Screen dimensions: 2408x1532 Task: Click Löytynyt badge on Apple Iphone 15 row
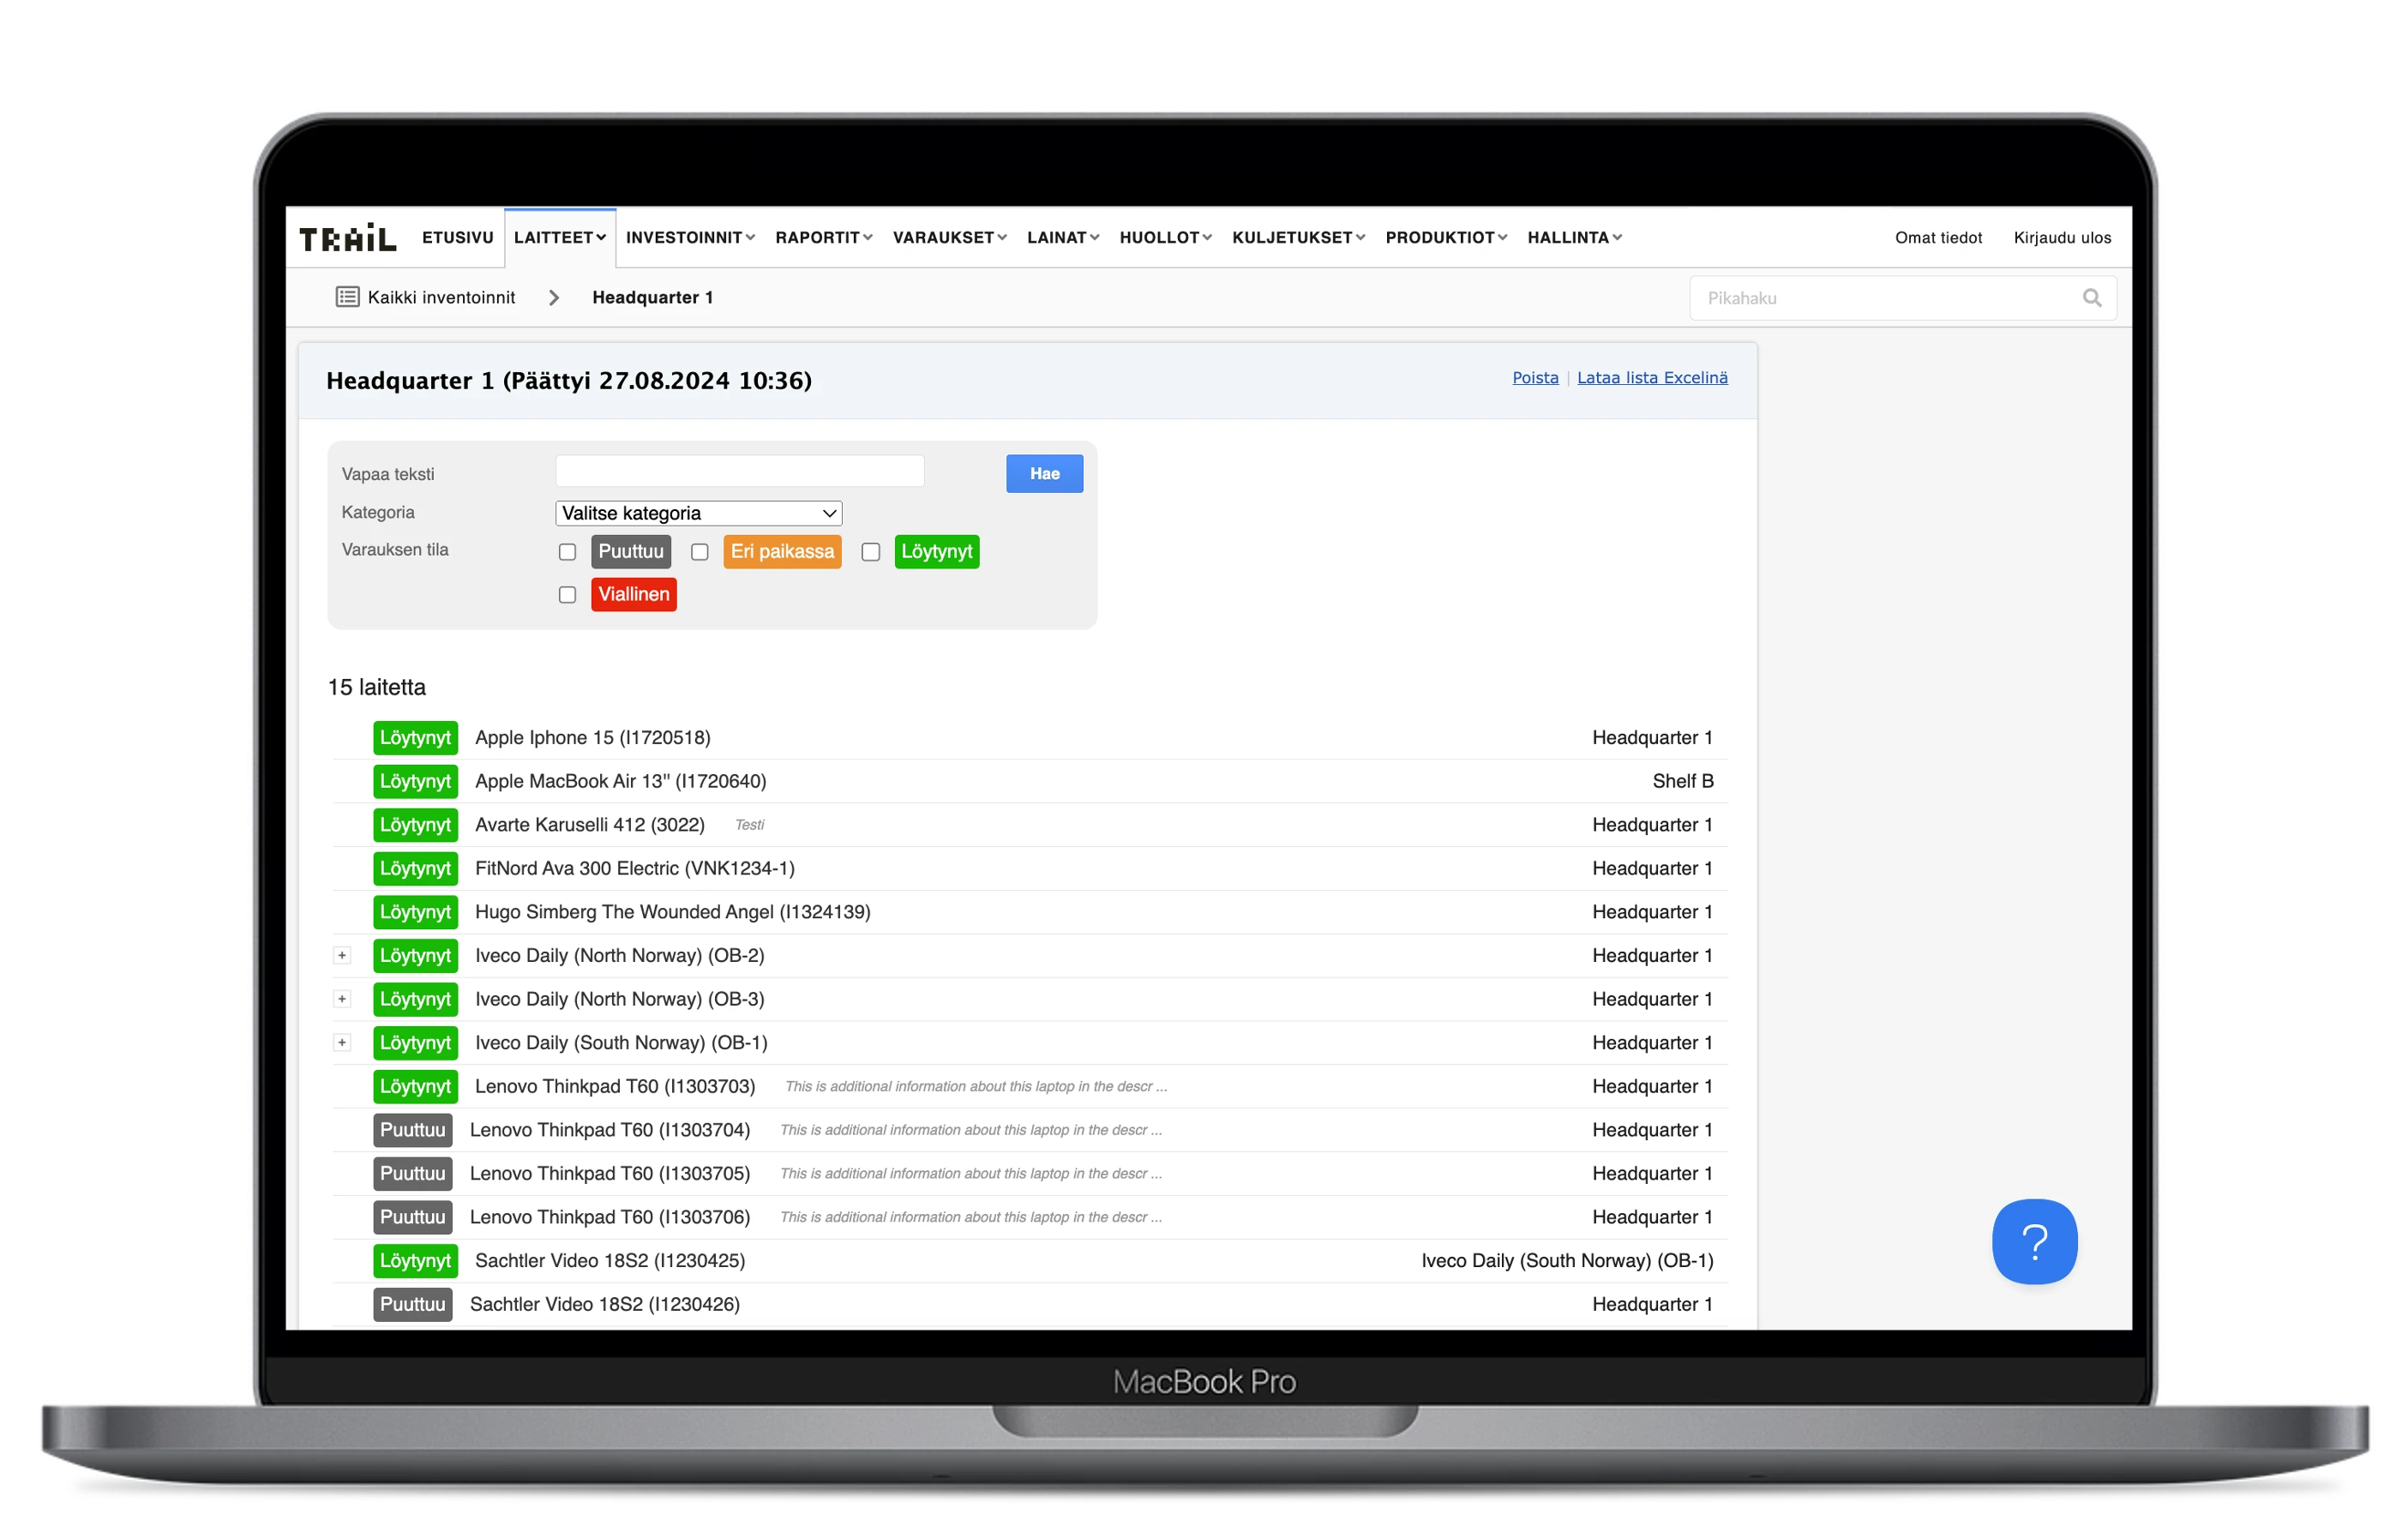click(x=415, y=738)
